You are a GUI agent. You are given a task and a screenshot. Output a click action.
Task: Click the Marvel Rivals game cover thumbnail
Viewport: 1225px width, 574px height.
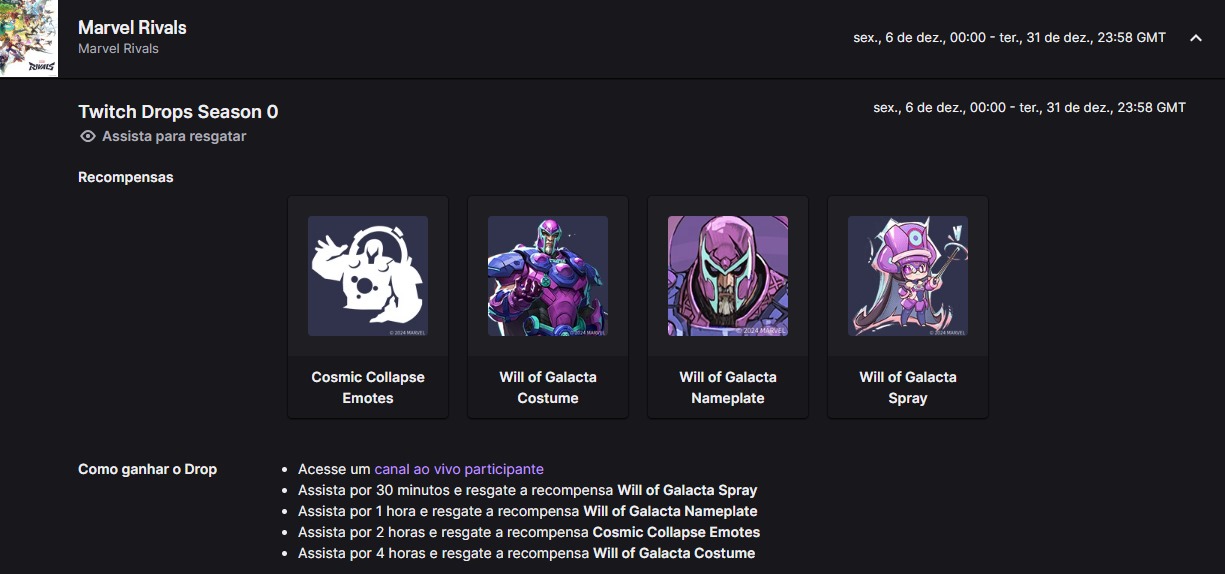point(28,38)
